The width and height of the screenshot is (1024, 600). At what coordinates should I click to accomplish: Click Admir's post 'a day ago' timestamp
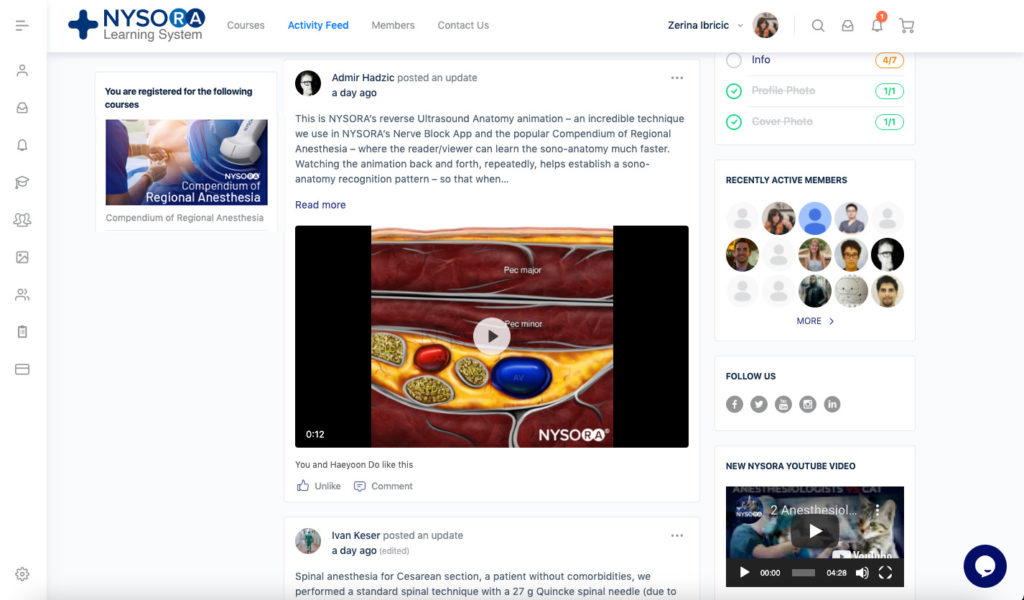click(354, 93)
